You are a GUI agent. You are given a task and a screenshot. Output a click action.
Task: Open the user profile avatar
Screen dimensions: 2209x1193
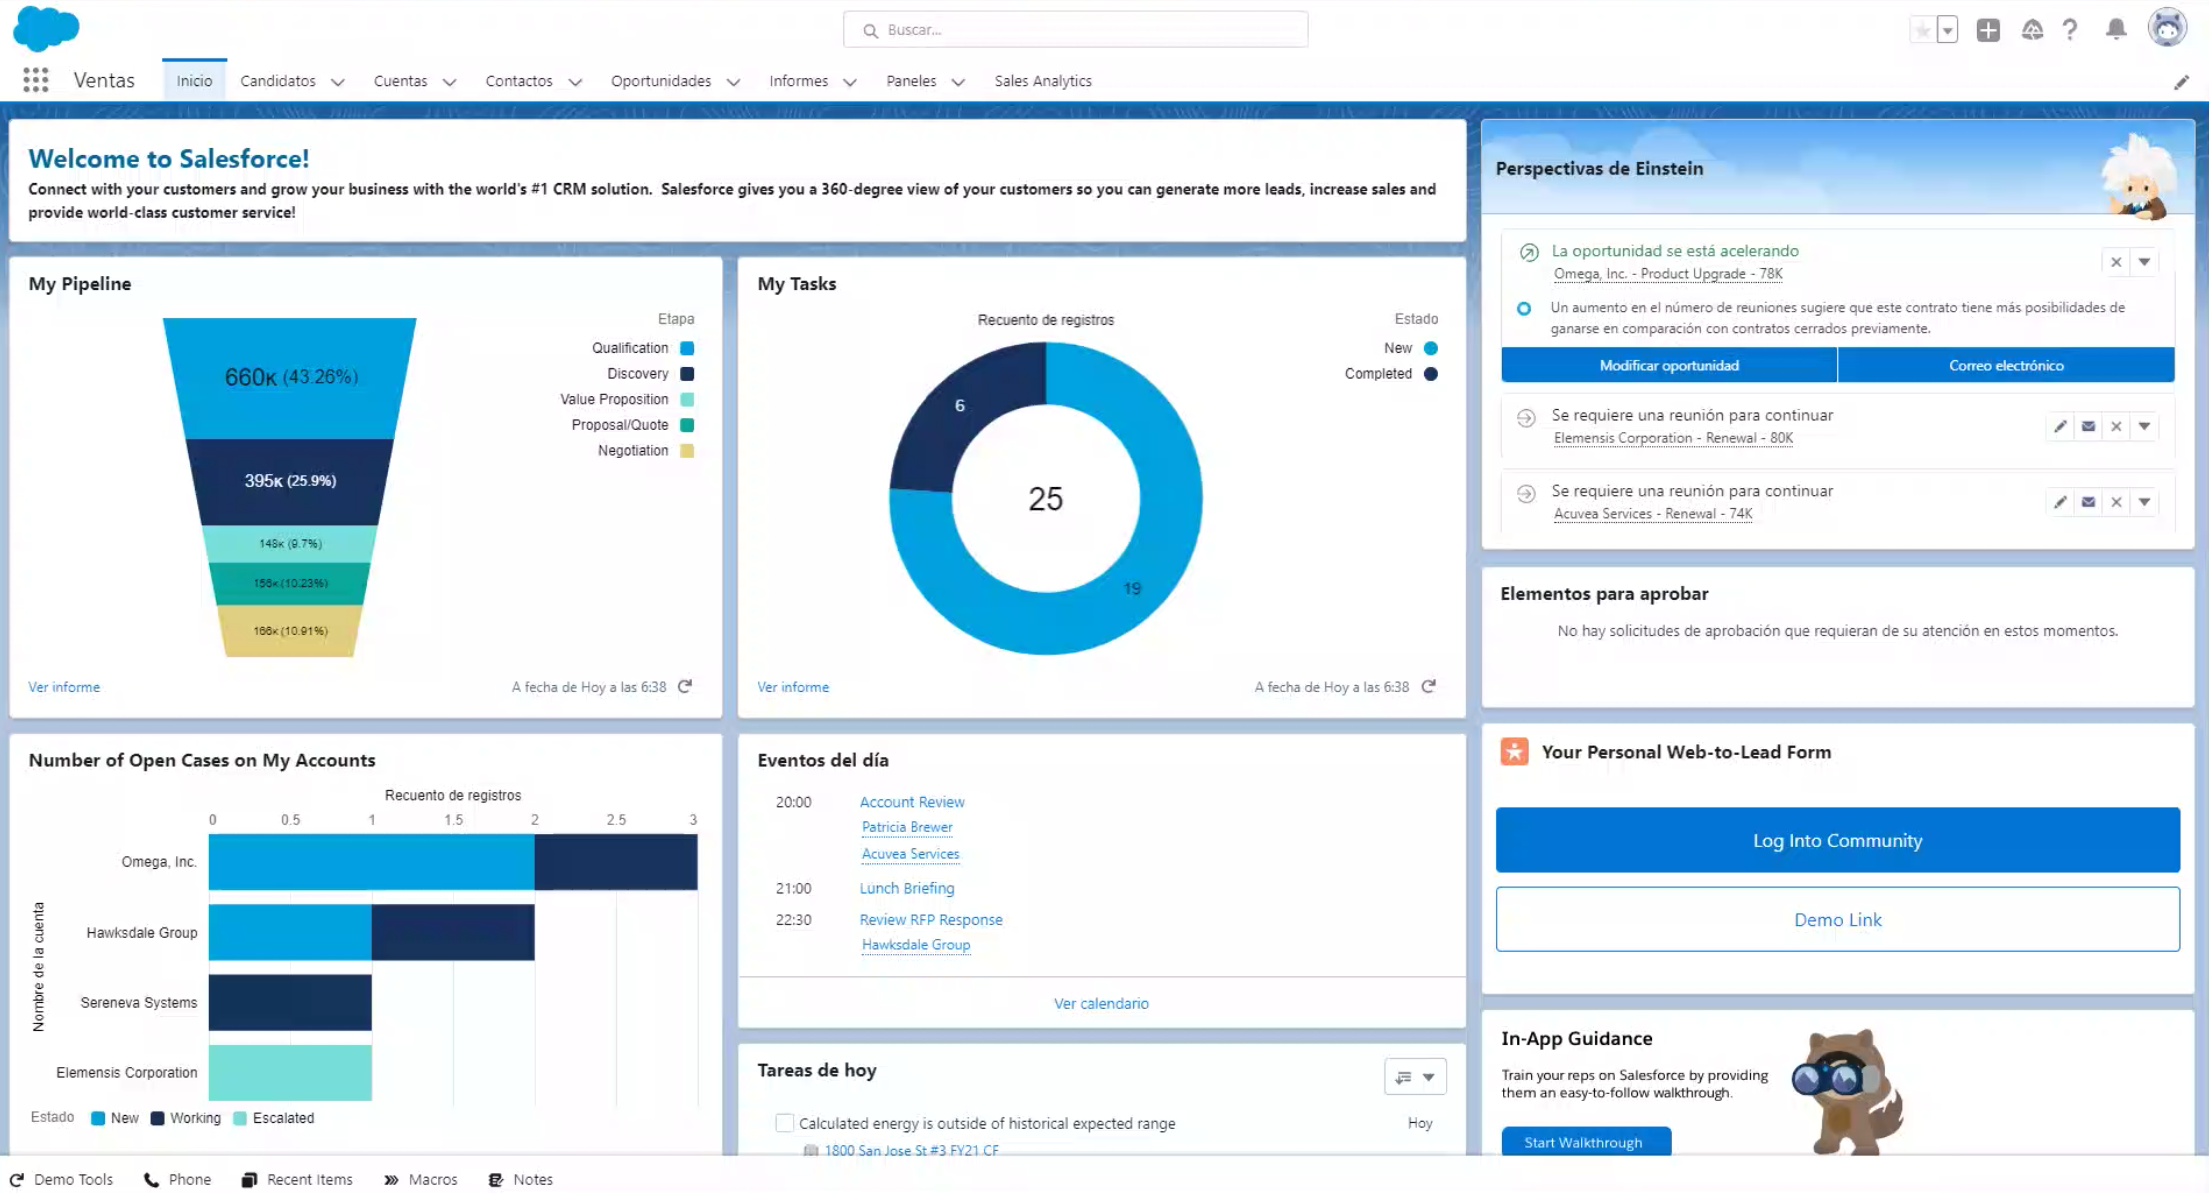[2167, 28]
